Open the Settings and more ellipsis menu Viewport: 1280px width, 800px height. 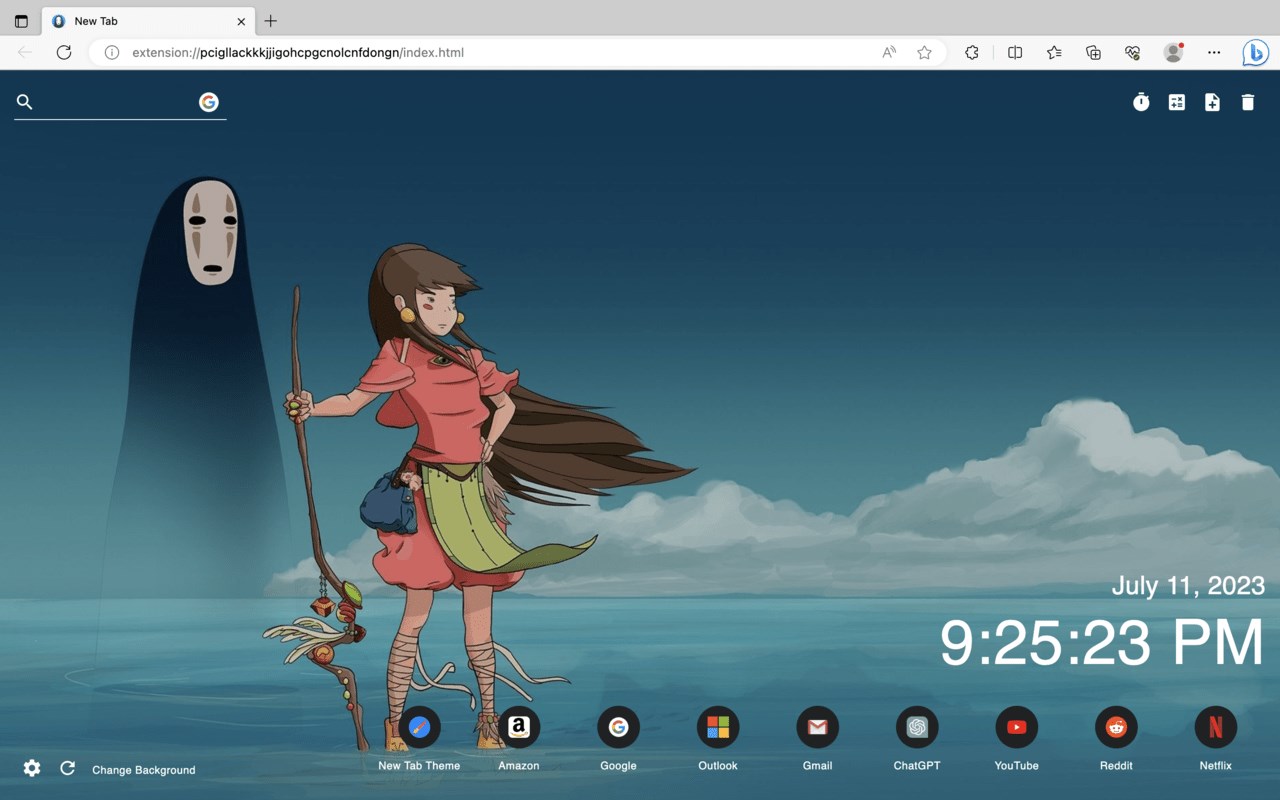pyautogui.click(x=1214, y=52)
